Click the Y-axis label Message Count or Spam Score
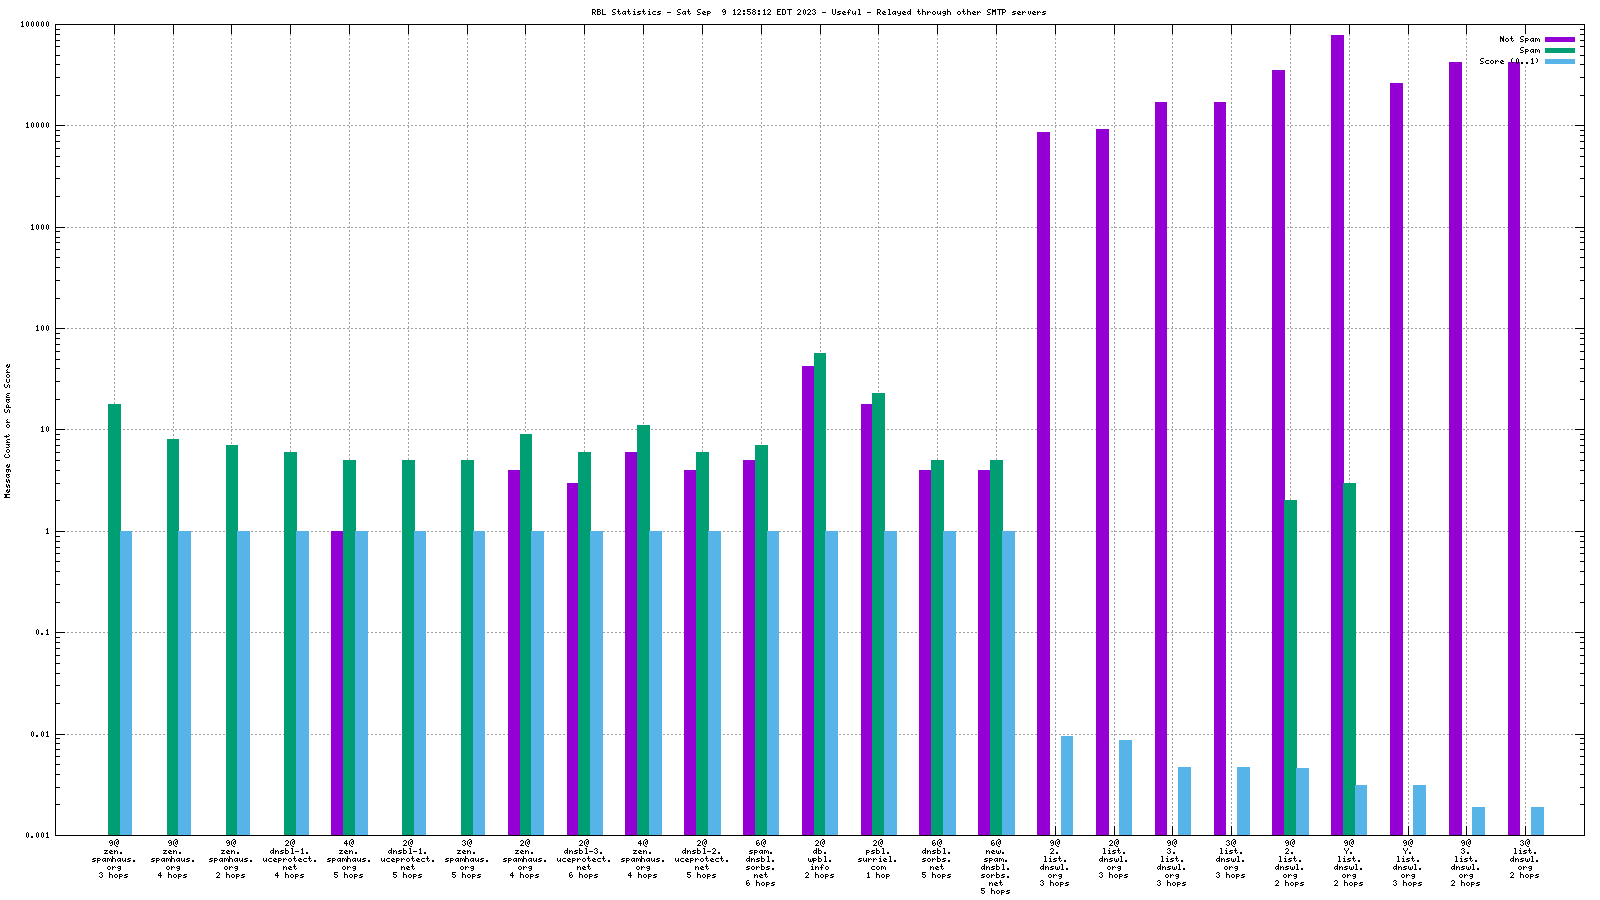1600x900 pixels. point(8,430)
